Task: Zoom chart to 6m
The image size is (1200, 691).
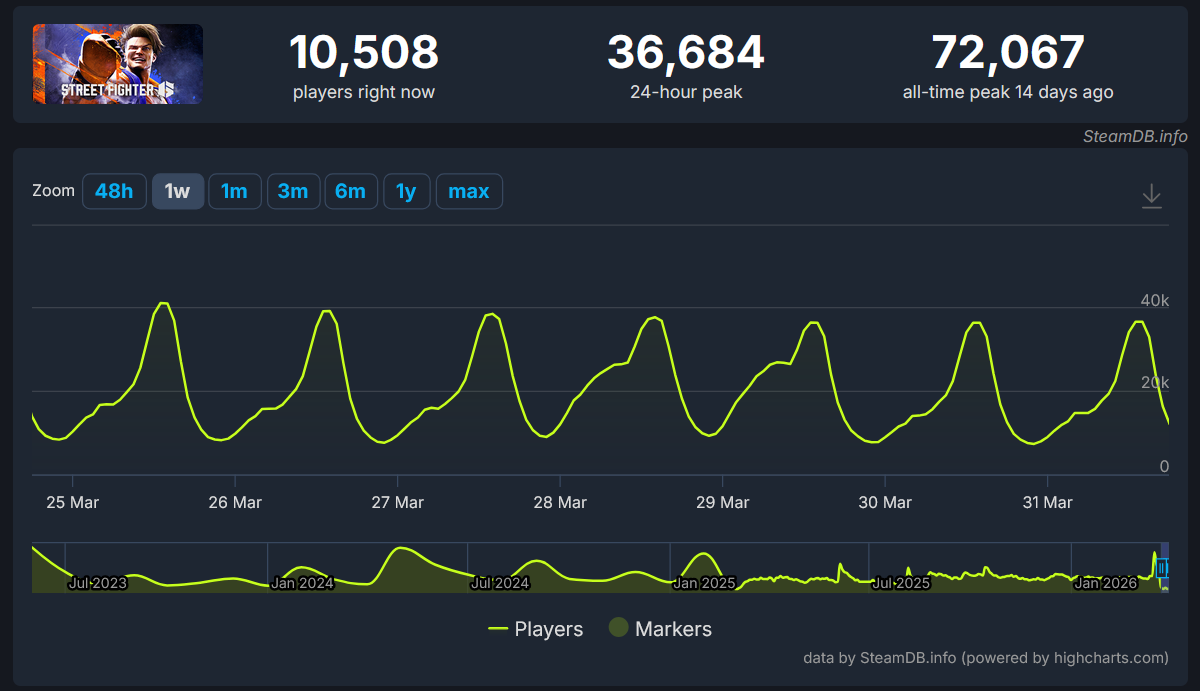Action: 351,191
